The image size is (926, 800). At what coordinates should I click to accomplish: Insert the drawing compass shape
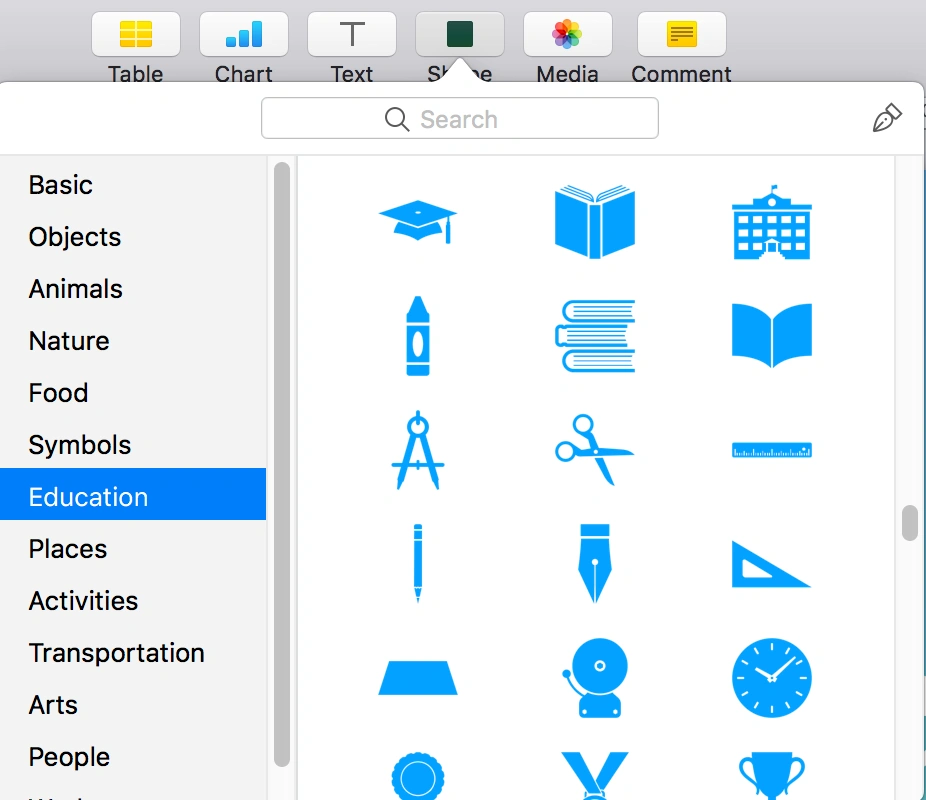pos(418,450)
